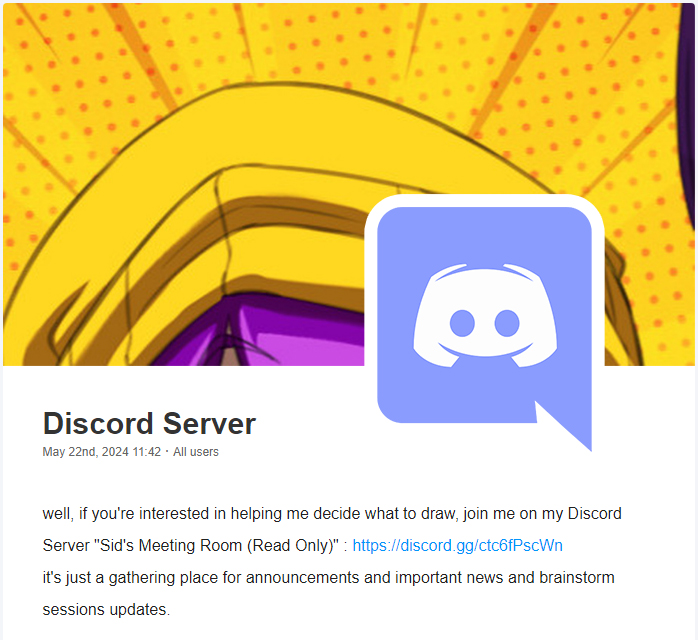Click the white border around Discord icon
The height and width of the screenshot is (640, 698).
click(484, 200)
